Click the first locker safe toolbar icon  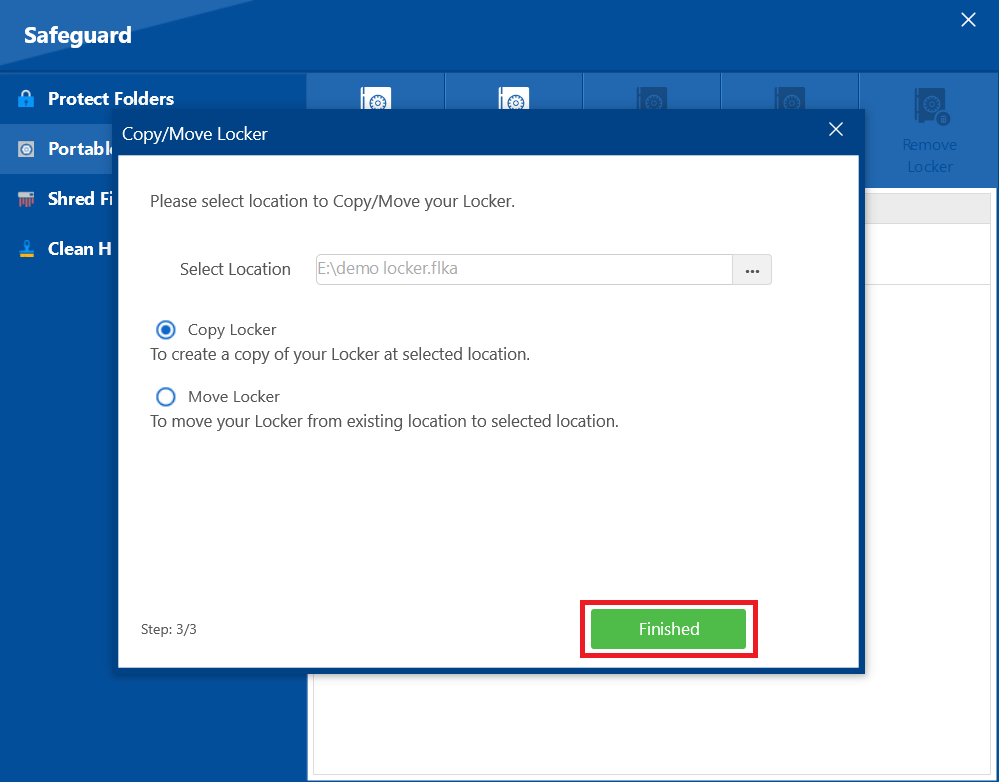(x=376, y=99)
